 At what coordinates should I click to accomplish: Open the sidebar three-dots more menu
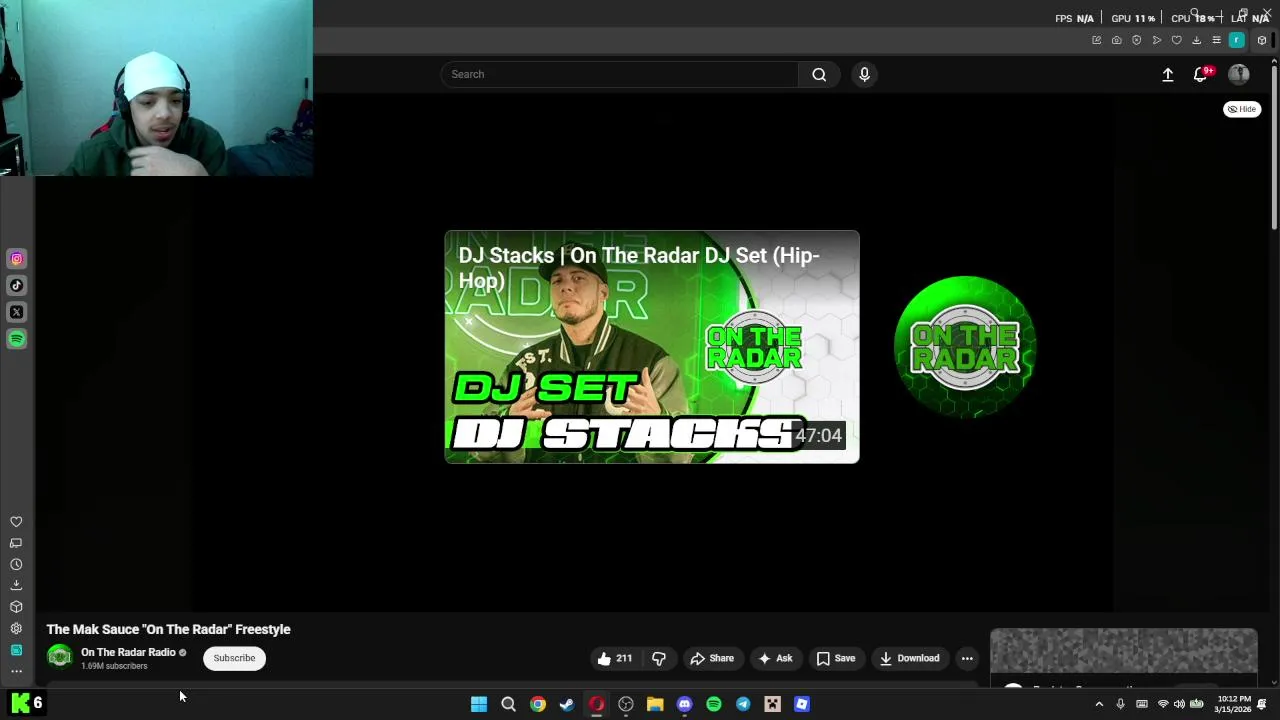(x=16, y=671)
